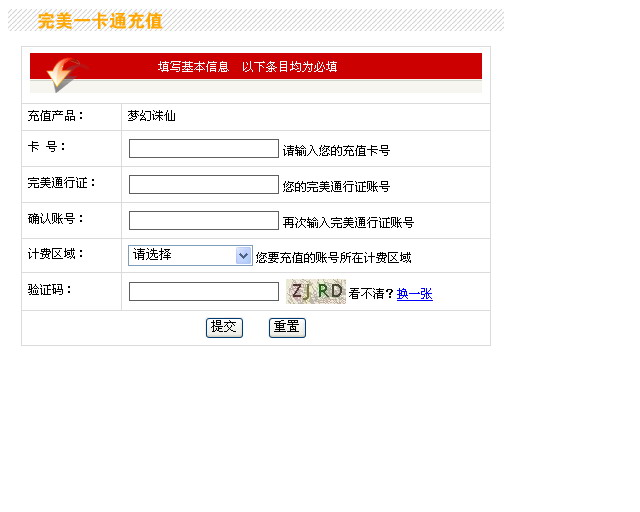Click the ZJRD captcha image

coord(315,291)
